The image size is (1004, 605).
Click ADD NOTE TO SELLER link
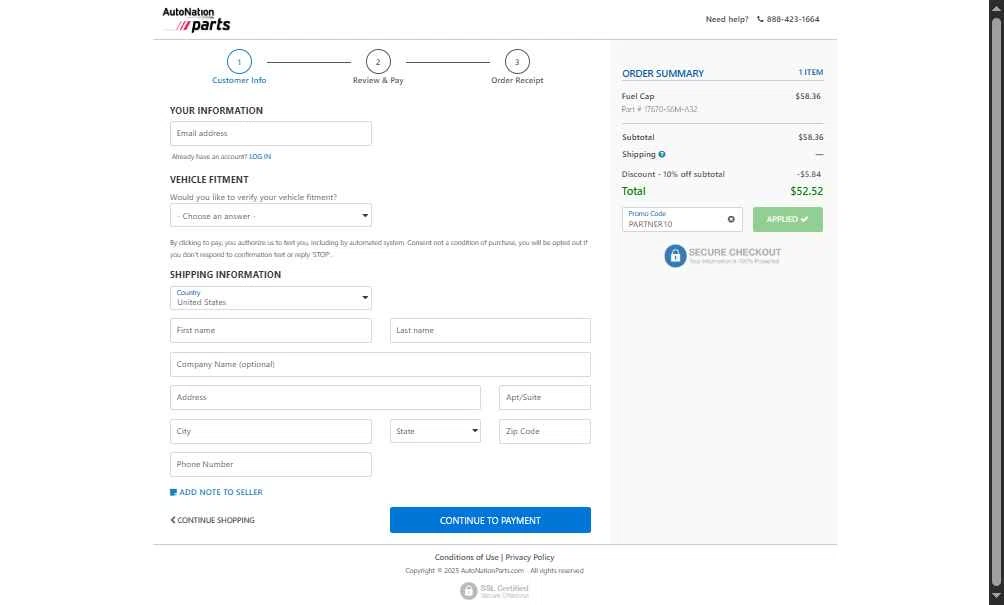tap(221, 492)
